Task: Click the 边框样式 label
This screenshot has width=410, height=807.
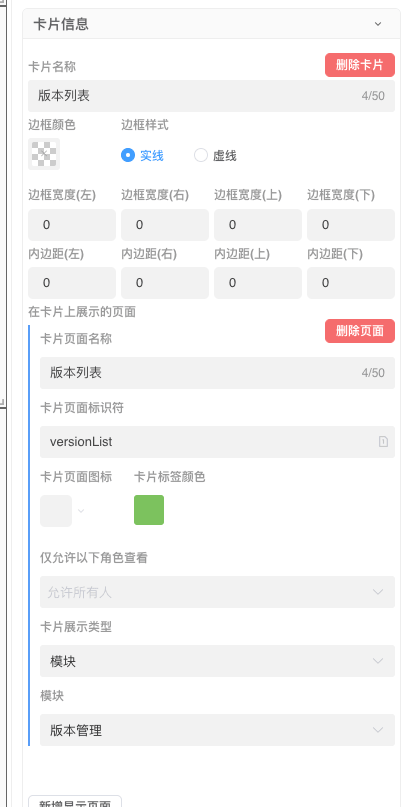Action: tap(145, 125)
